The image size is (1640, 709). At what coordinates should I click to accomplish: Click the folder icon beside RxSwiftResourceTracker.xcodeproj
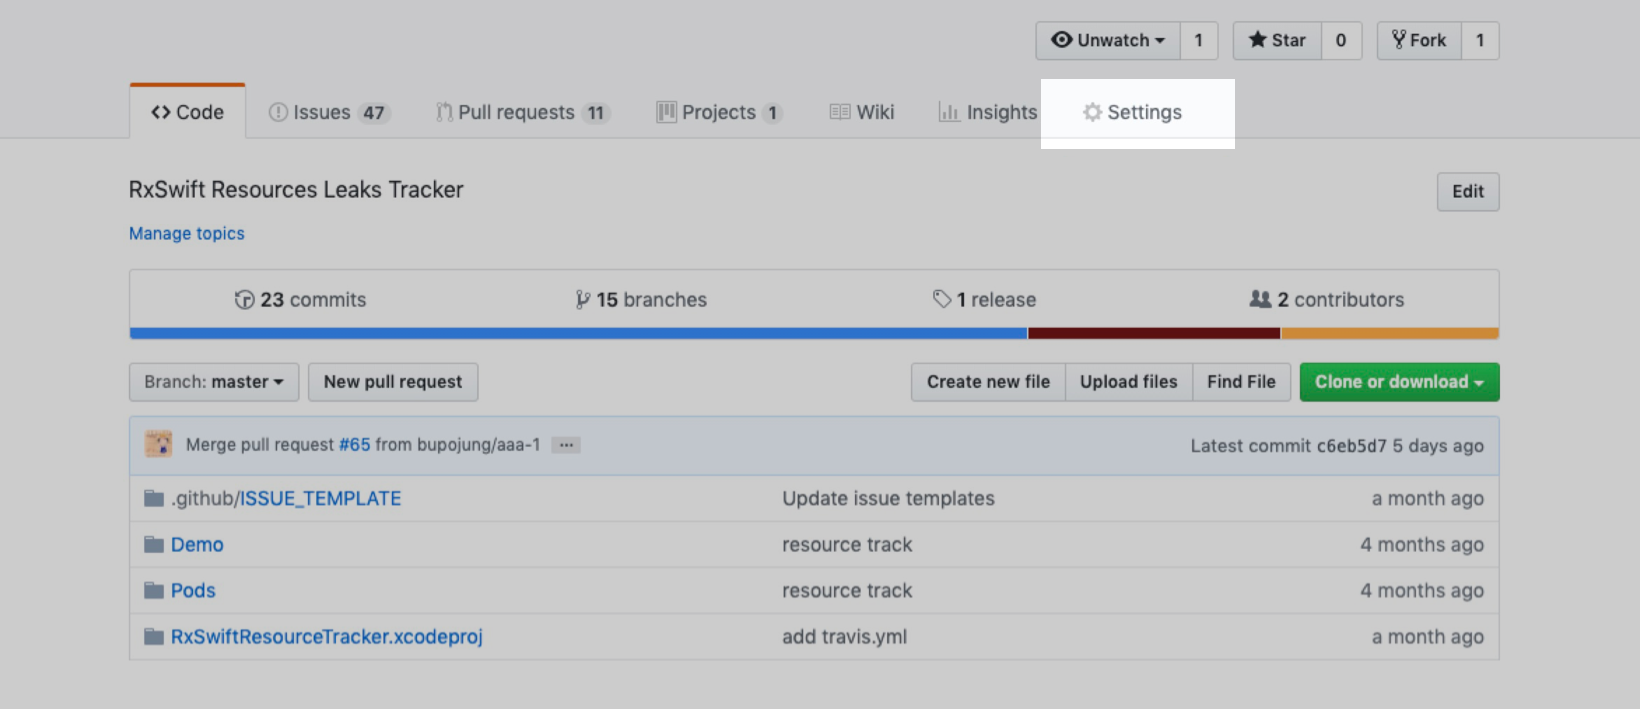[154, 636]
